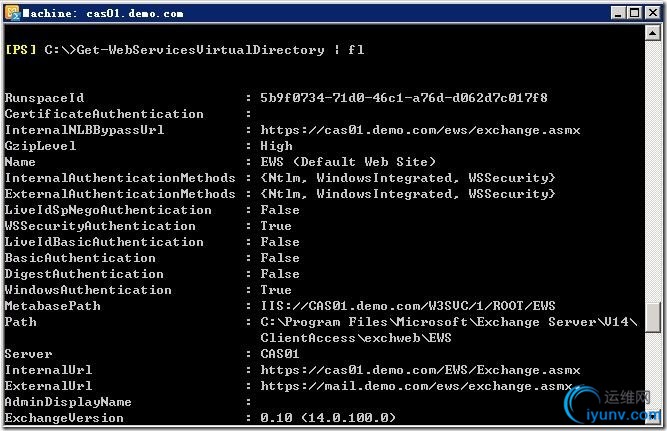Click the scrollbar track above the thumb

(653, 170)
